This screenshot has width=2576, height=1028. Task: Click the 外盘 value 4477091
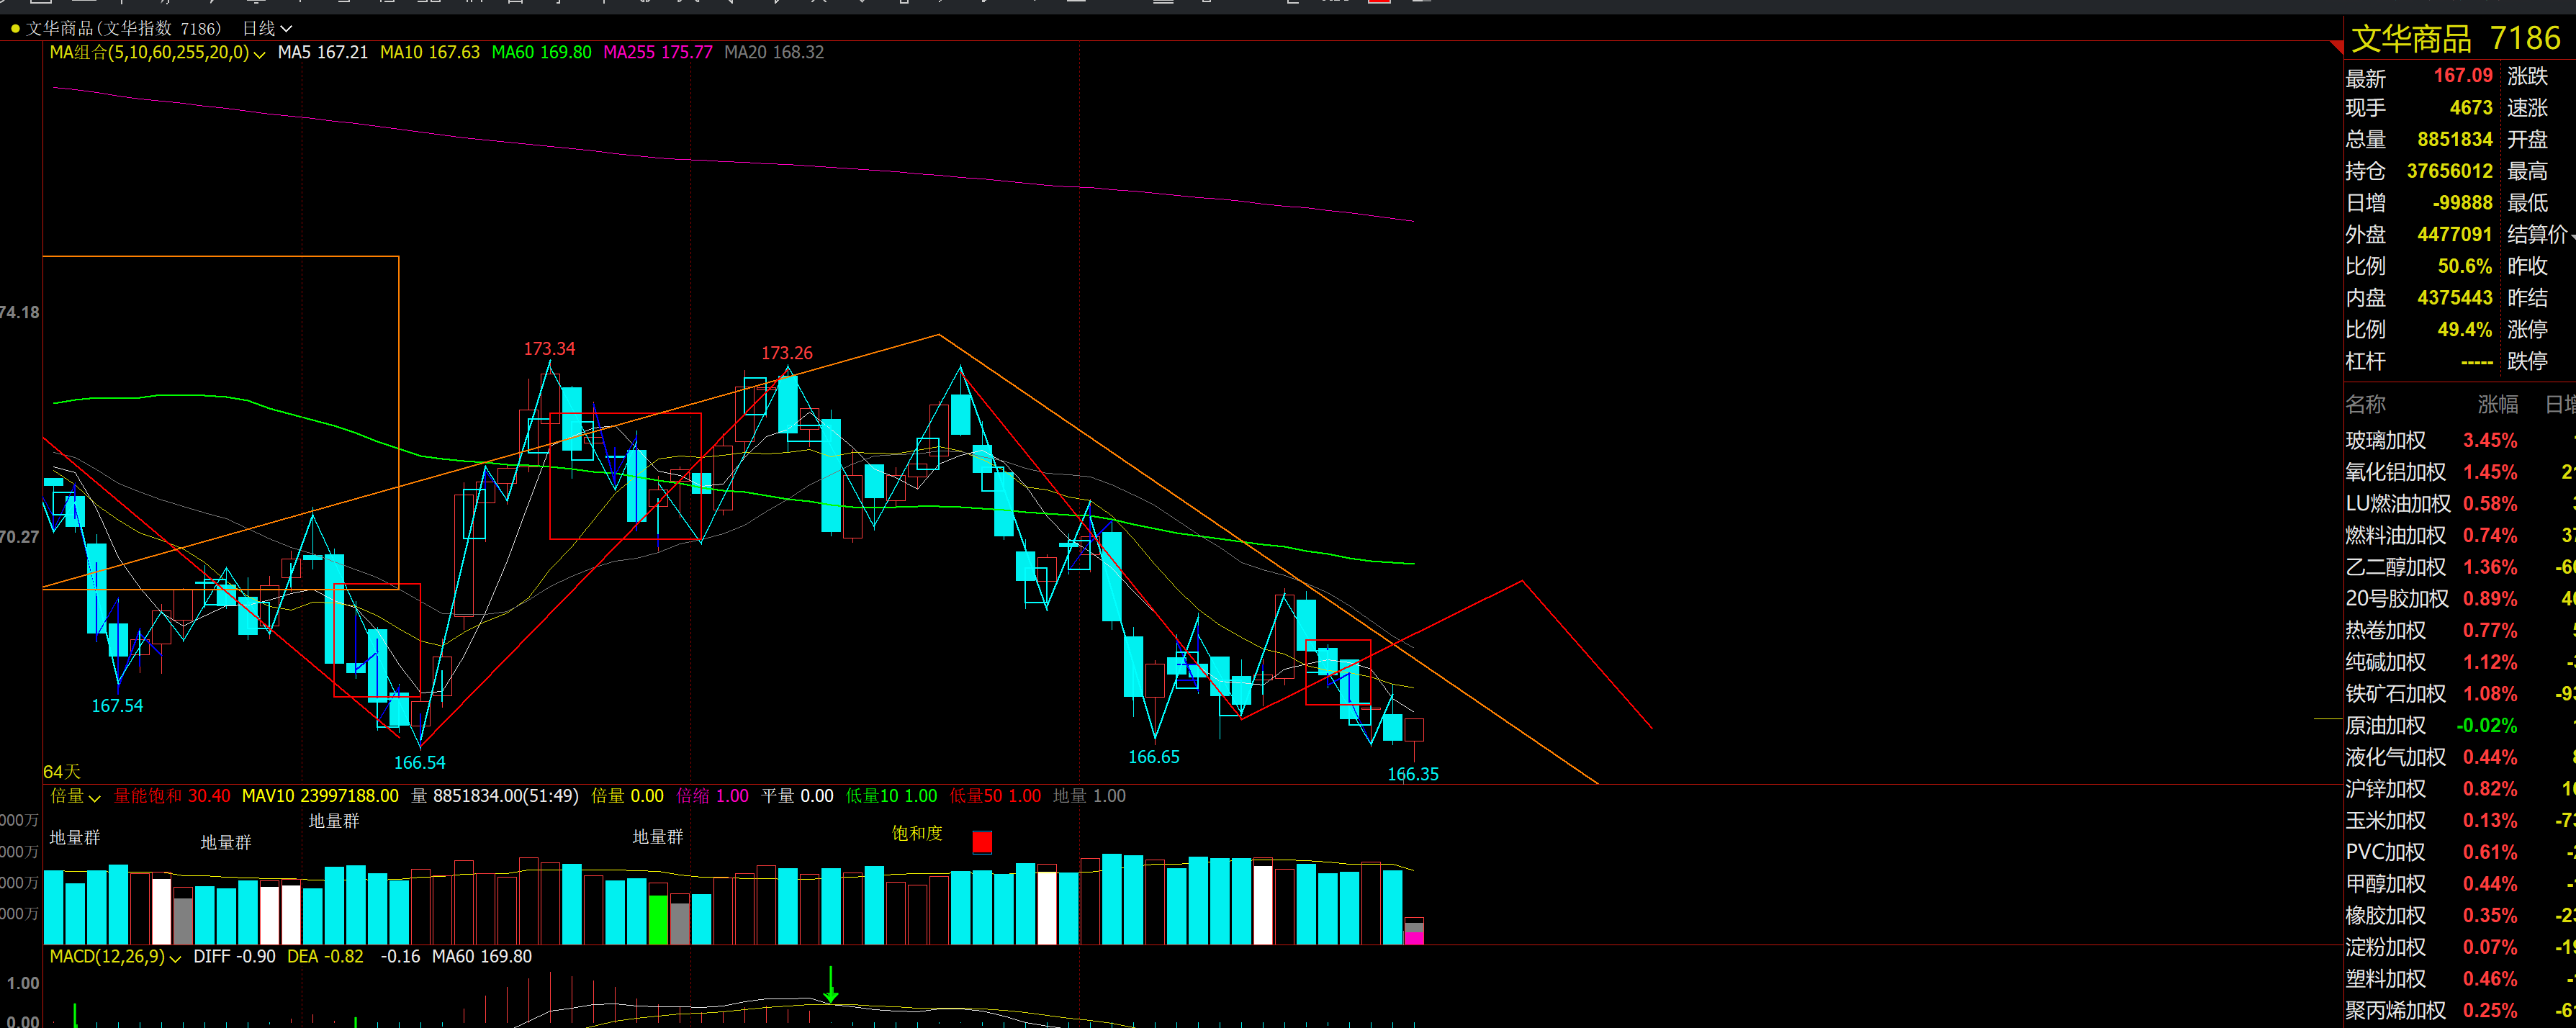[x=2454, y=235]
